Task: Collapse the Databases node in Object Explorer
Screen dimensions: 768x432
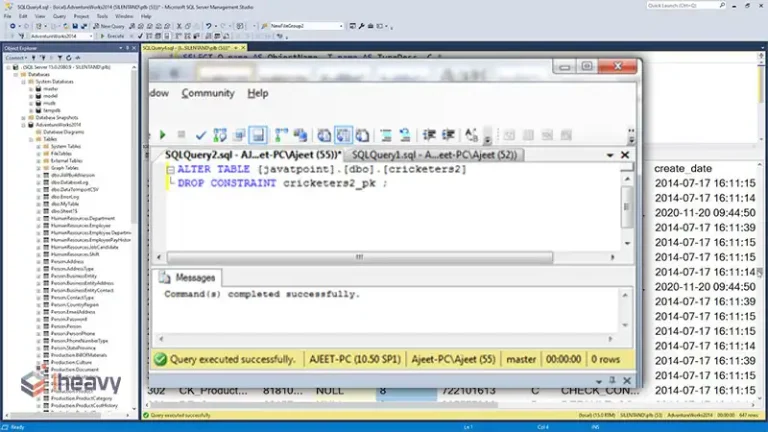Action: click(16, 74)
